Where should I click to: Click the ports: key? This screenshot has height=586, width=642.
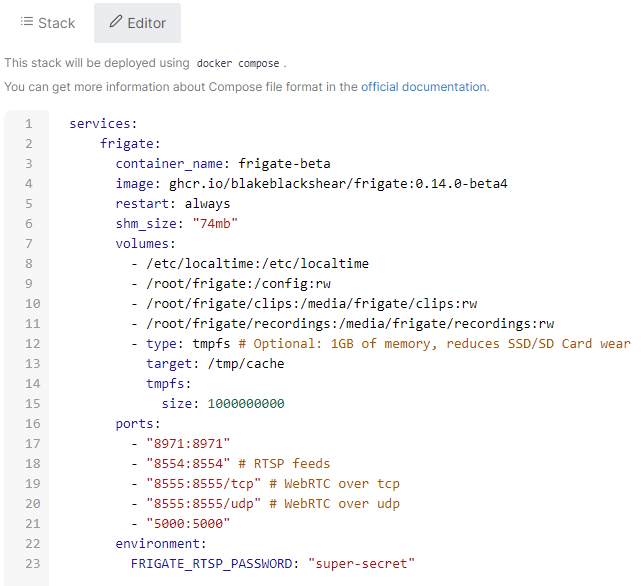(x=138, y=424)
